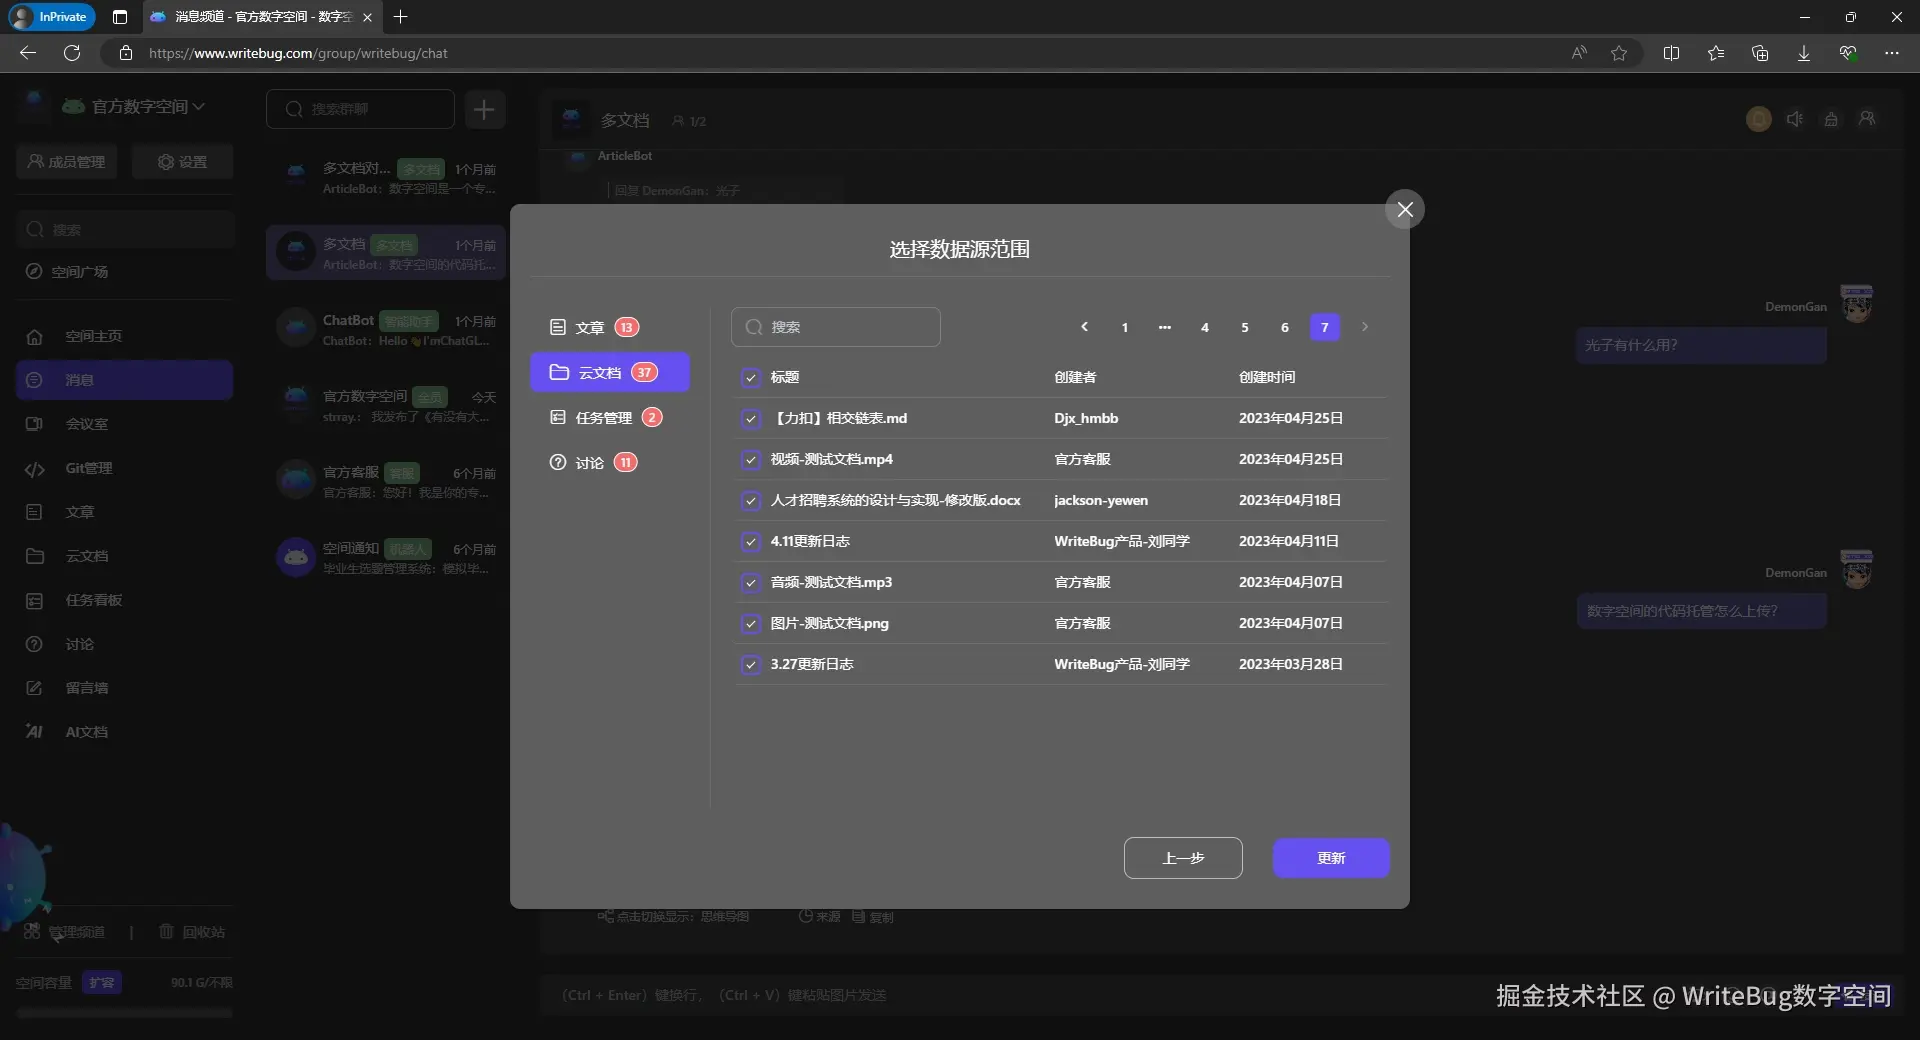Open AI文档 in the sidebar

(87, 732)
